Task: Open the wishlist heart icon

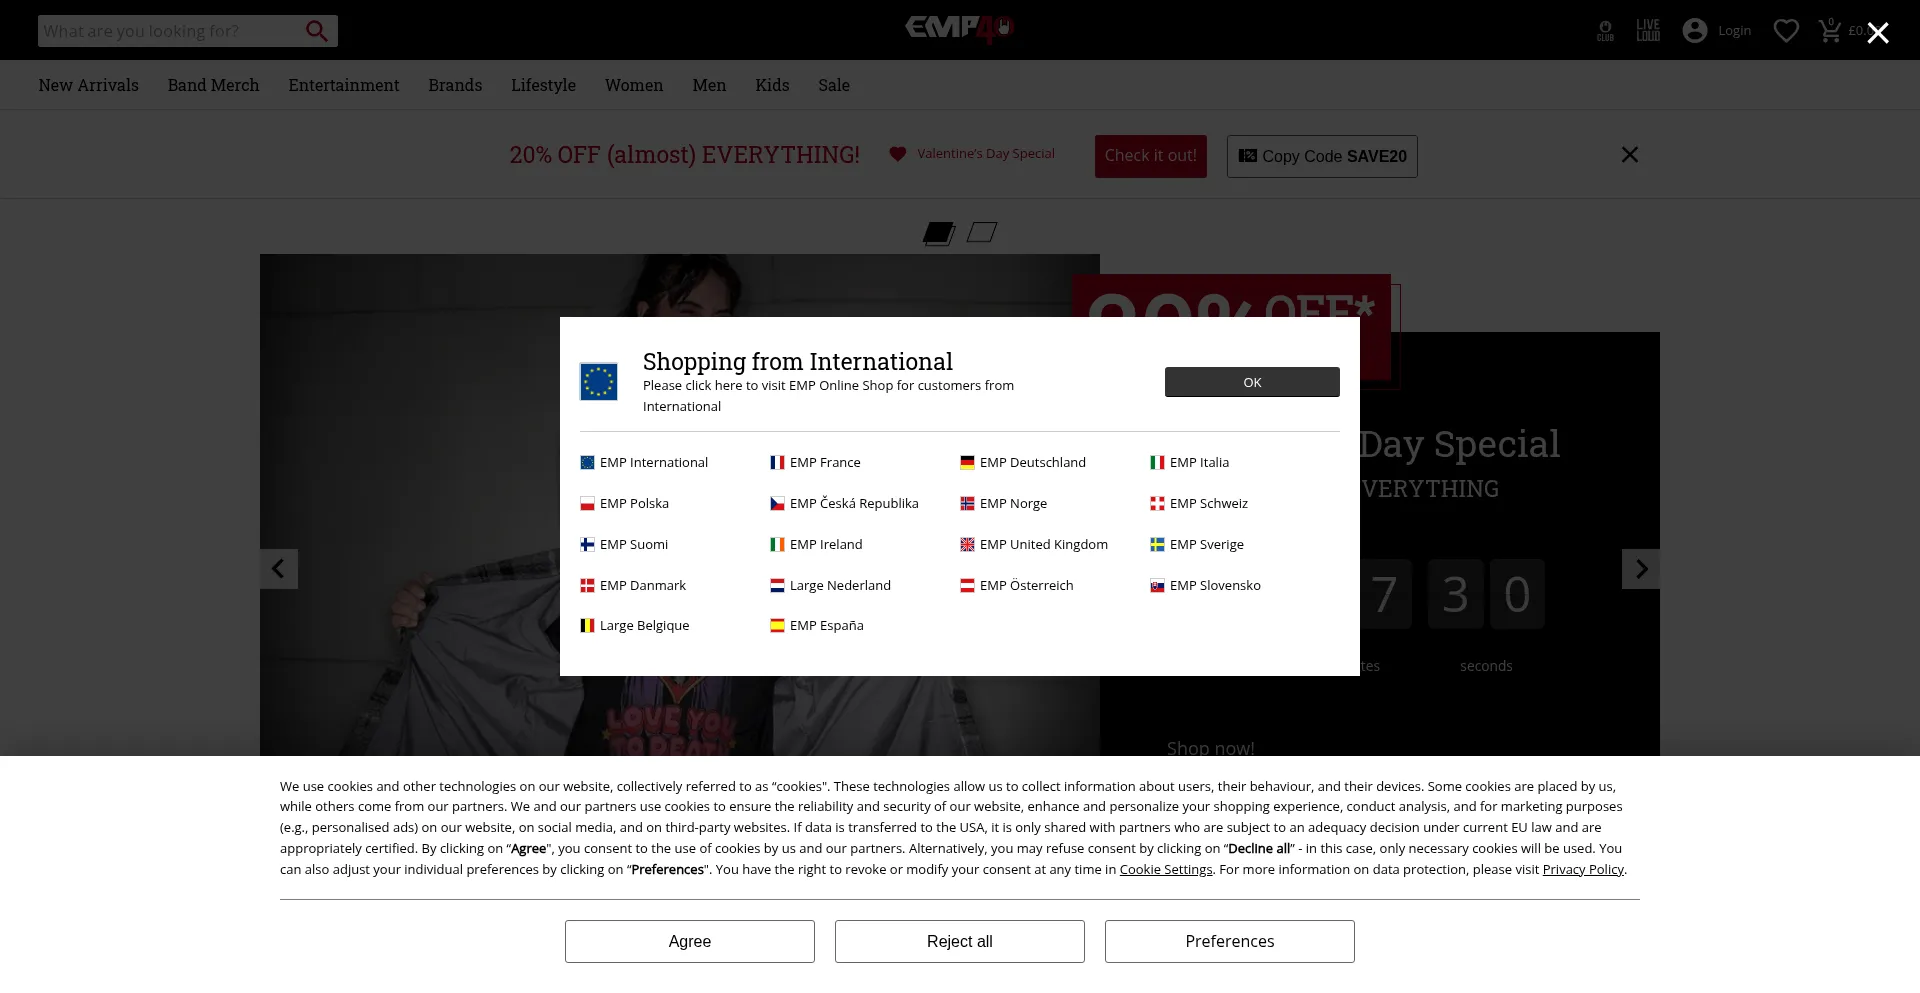Action: tap(1786, 31)
